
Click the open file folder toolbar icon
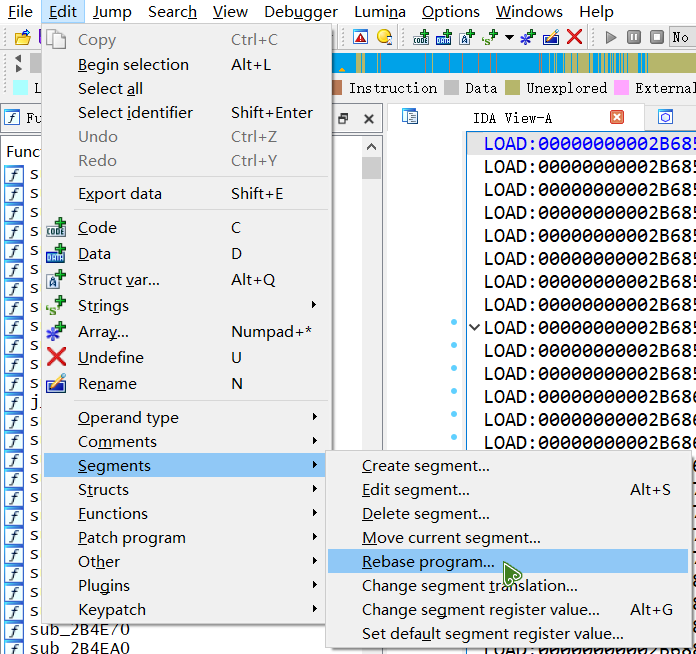tap(22, 37)
